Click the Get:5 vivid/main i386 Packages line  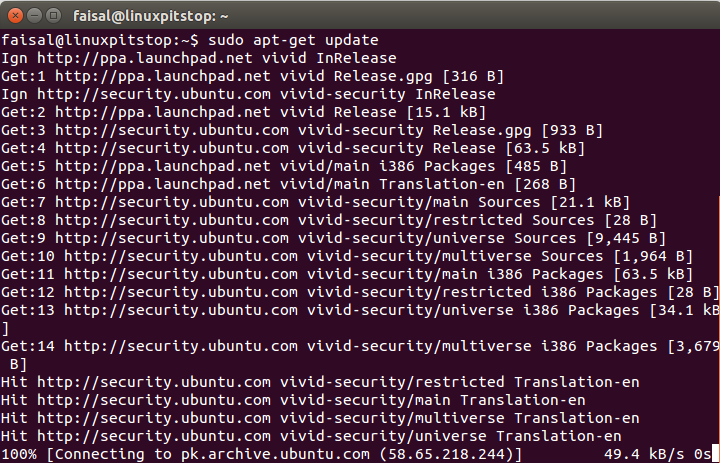(284, 166)
